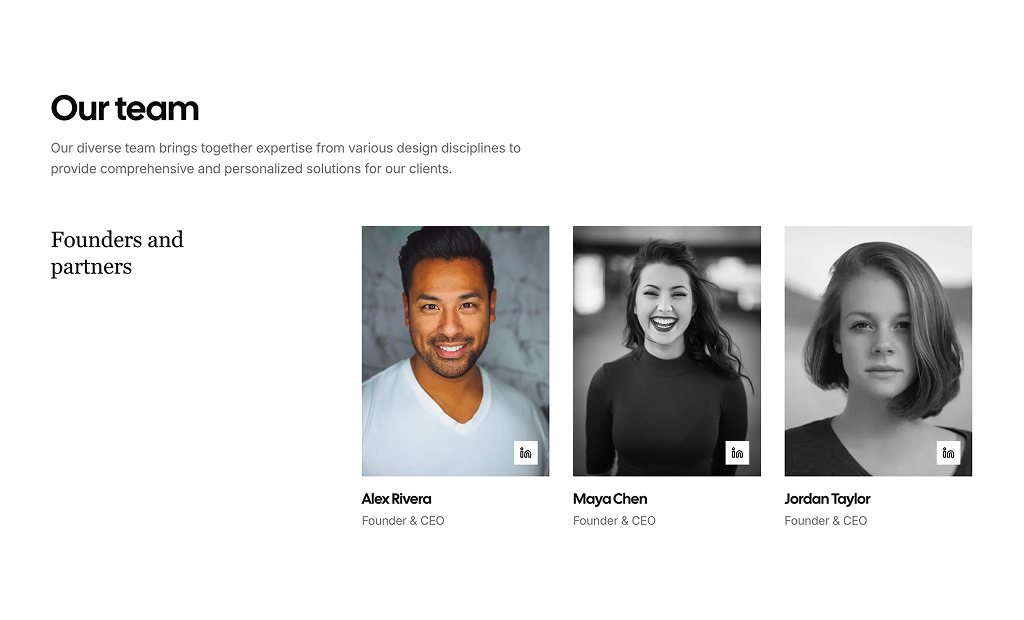
Task: Click the word 'disciplines' in the description
Action: click(x=470, y=148)
